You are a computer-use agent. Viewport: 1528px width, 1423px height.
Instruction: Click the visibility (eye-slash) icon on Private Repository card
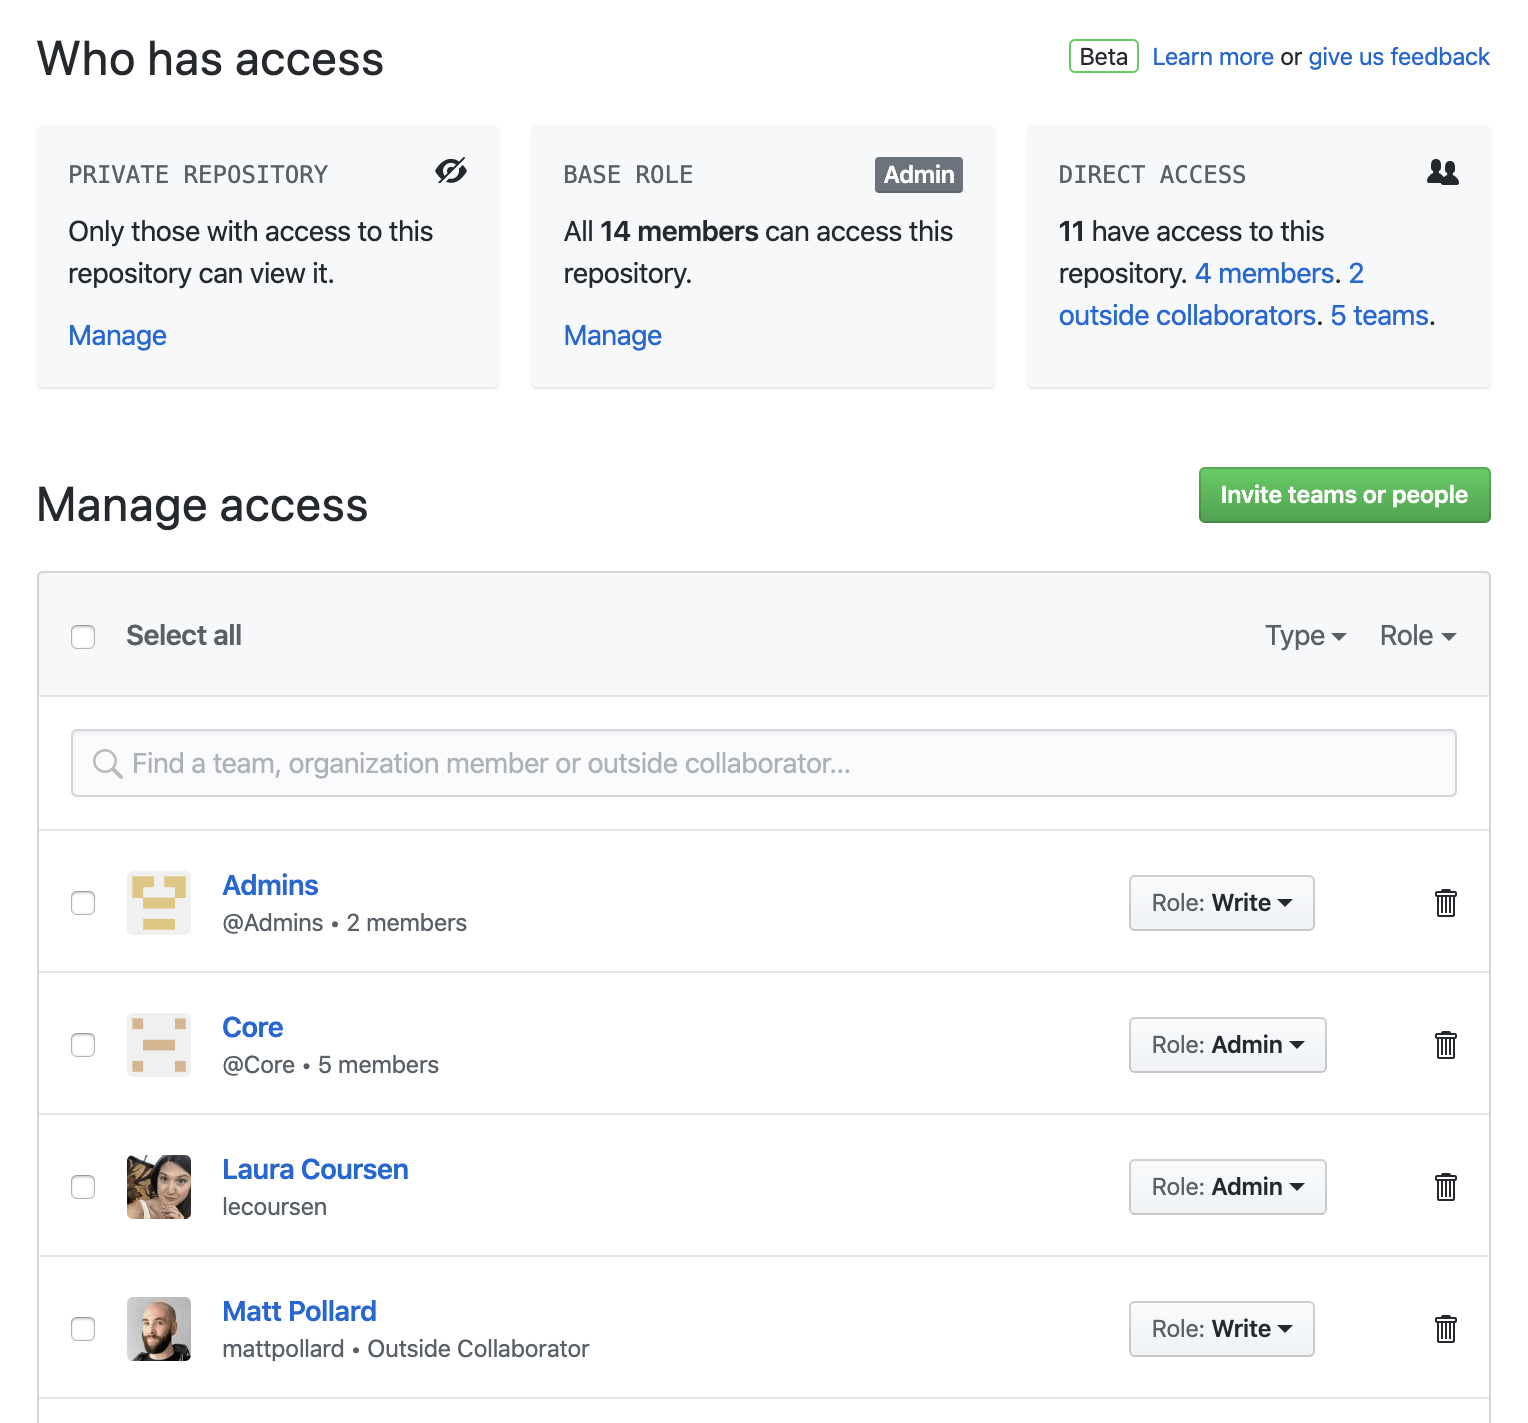450,171
